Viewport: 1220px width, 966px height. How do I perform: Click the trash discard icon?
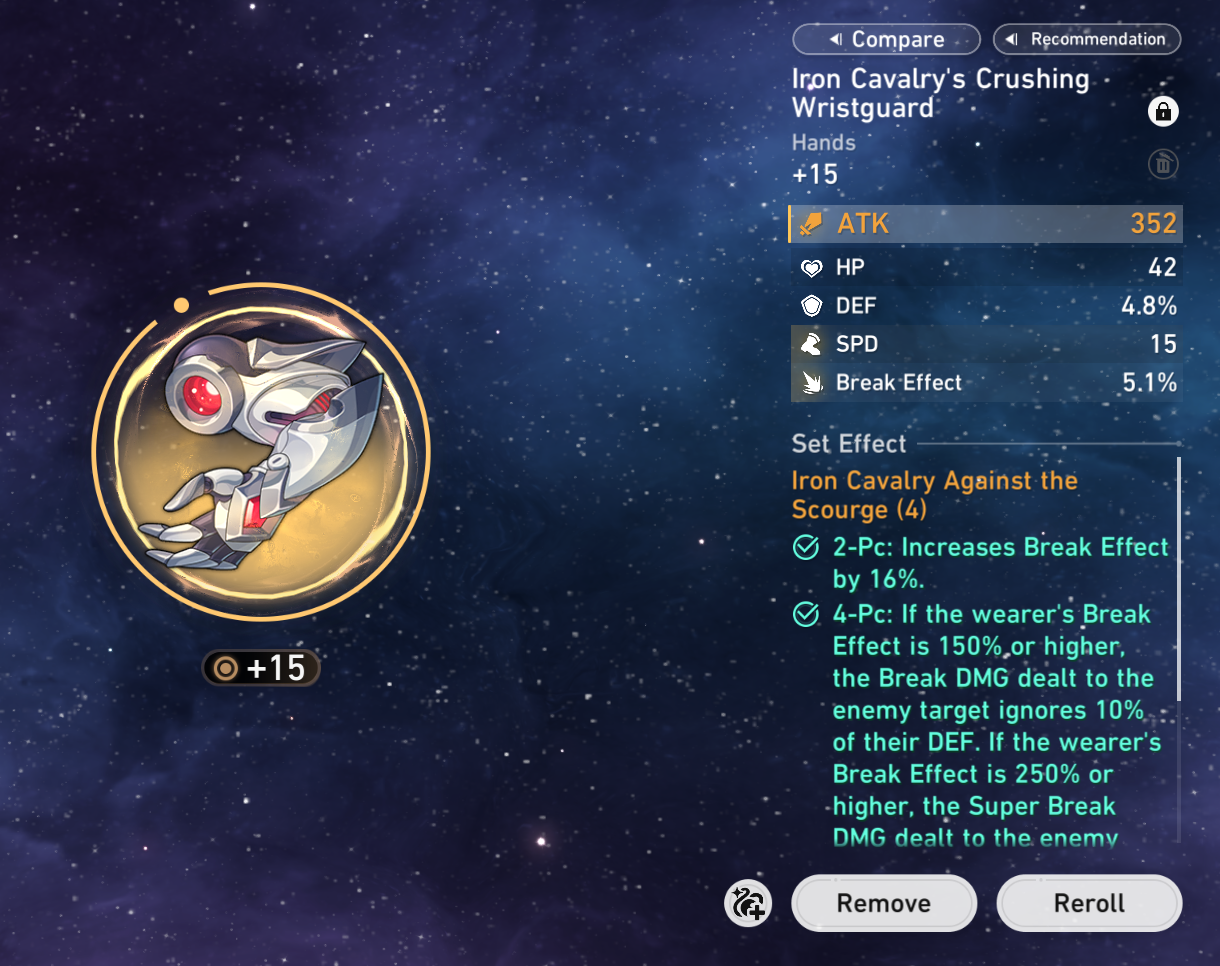coord(1163,164)
